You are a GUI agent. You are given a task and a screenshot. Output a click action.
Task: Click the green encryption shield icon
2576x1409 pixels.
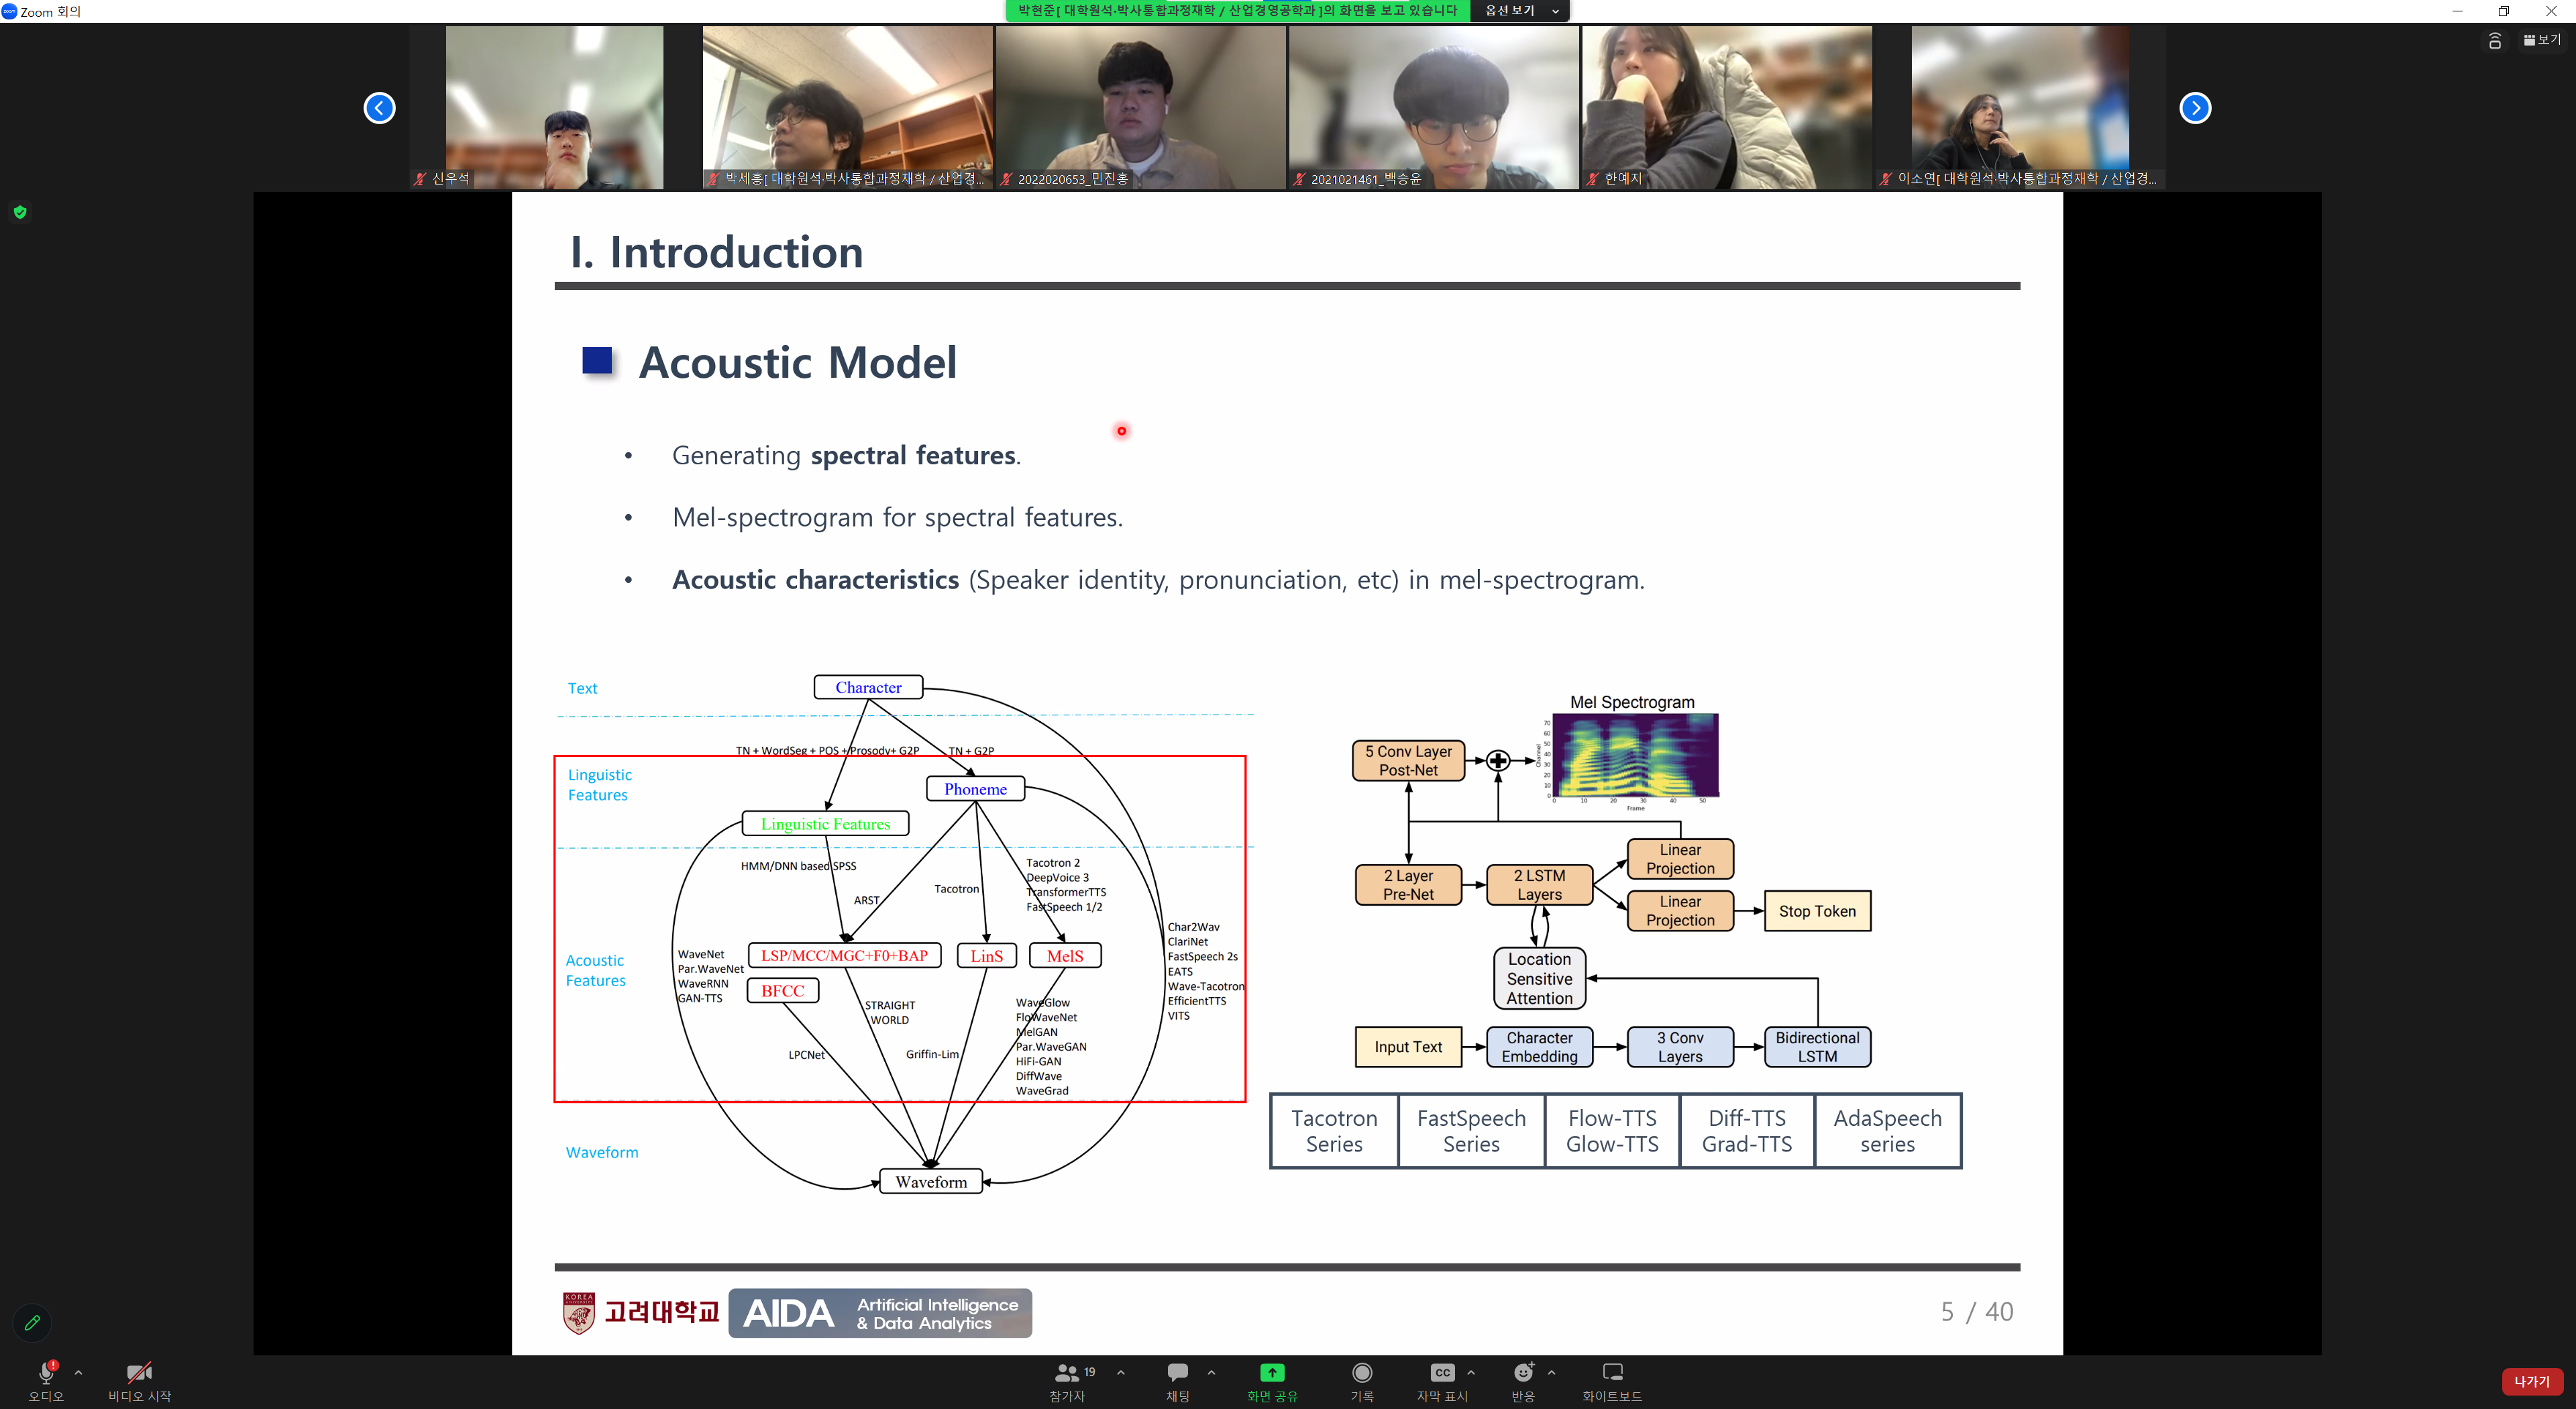point(20,212)
